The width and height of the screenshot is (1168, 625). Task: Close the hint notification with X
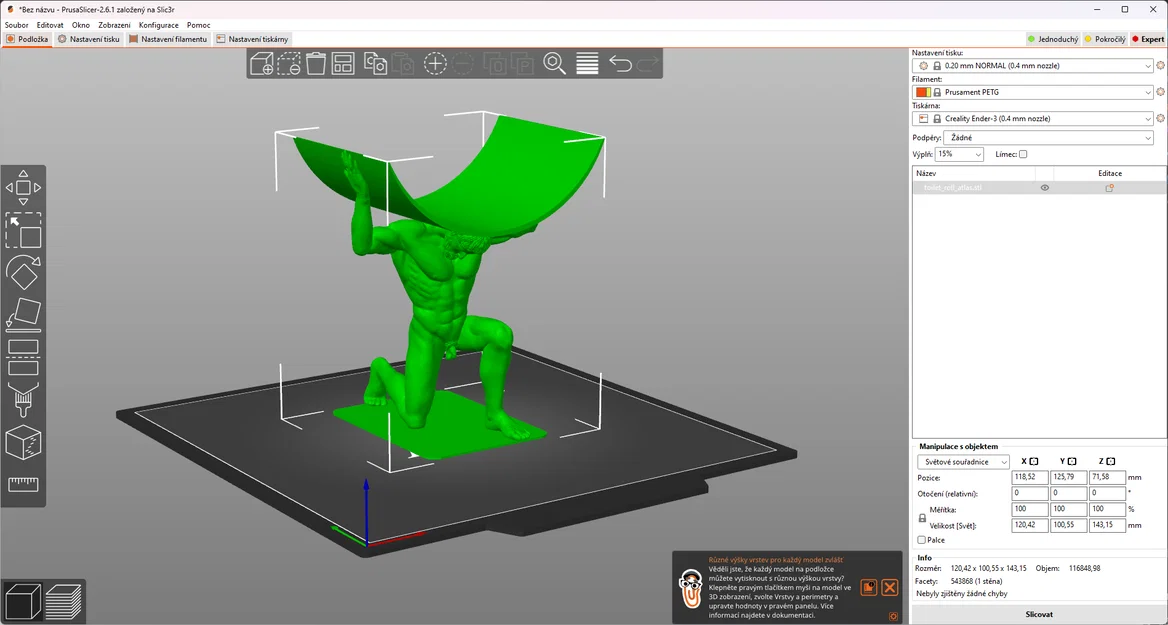click(889, 587)
